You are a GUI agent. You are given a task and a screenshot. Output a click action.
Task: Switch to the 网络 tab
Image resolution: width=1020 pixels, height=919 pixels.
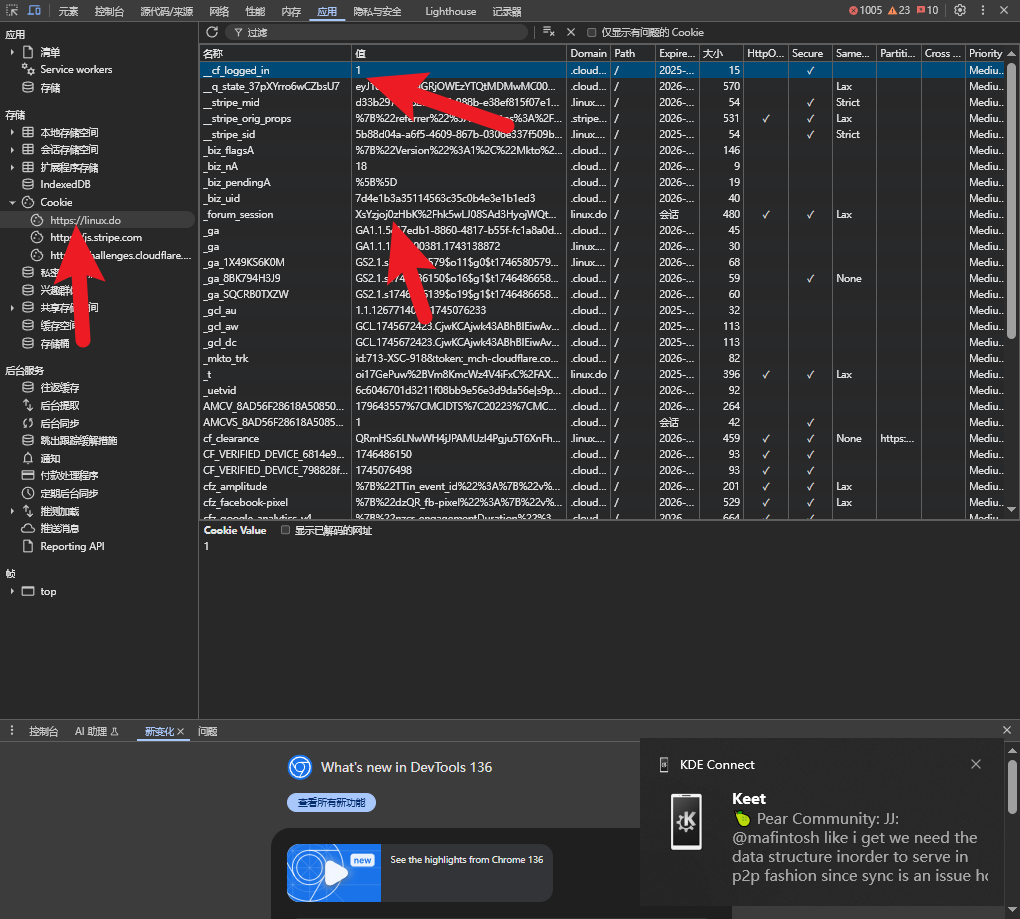pos(219,11)
